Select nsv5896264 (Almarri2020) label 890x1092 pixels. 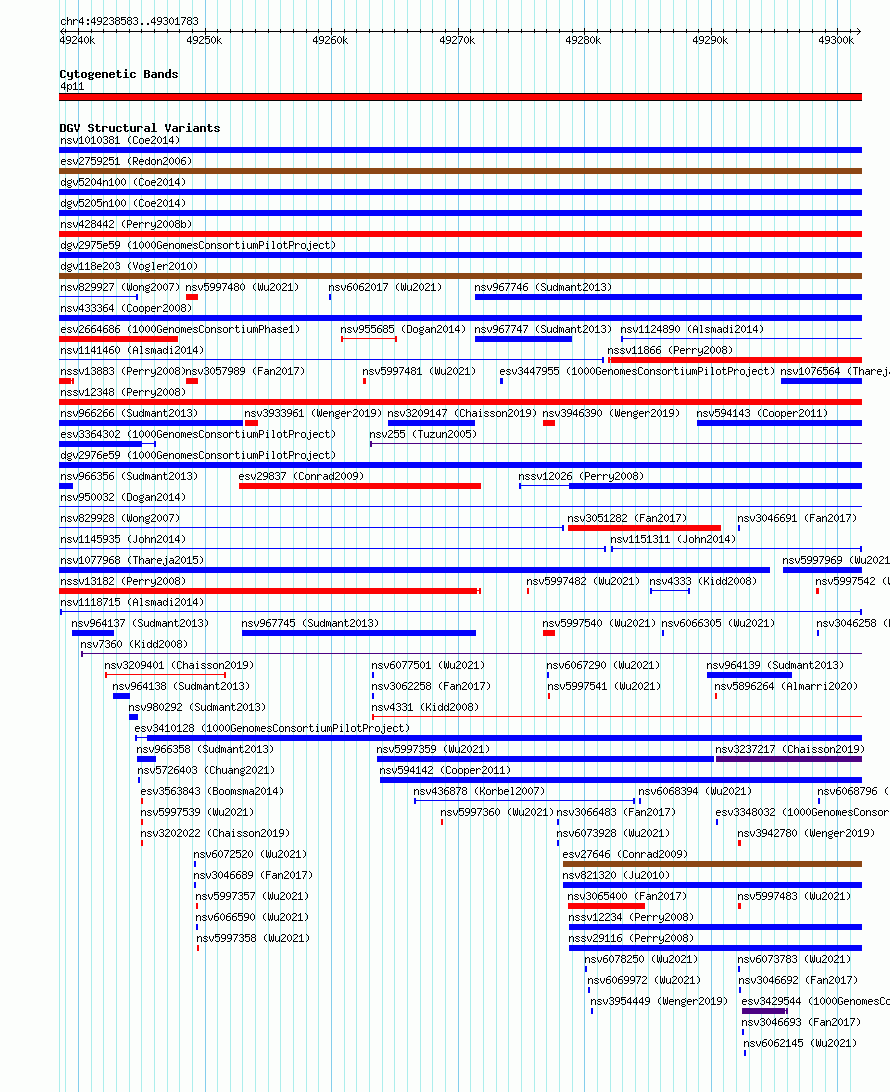click(786, 686)
